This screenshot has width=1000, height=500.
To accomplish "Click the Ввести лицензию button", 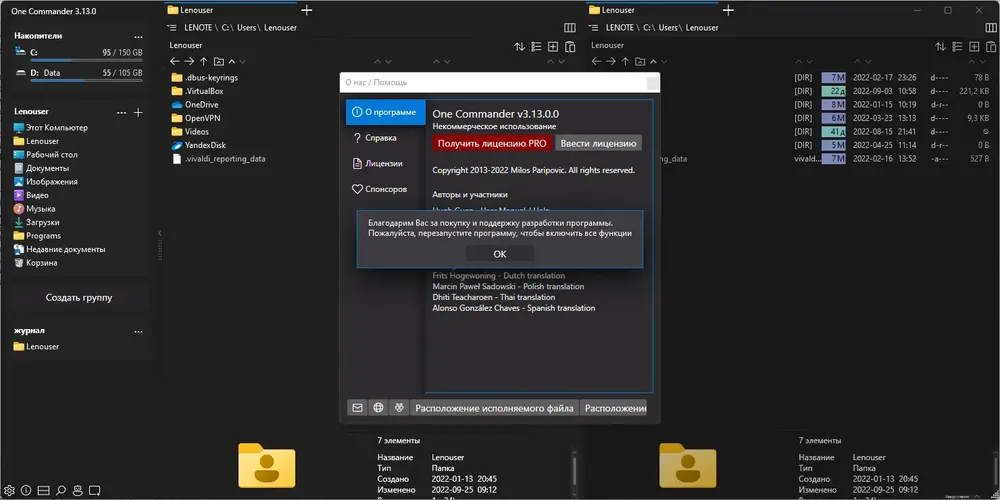I will [598, 143].
